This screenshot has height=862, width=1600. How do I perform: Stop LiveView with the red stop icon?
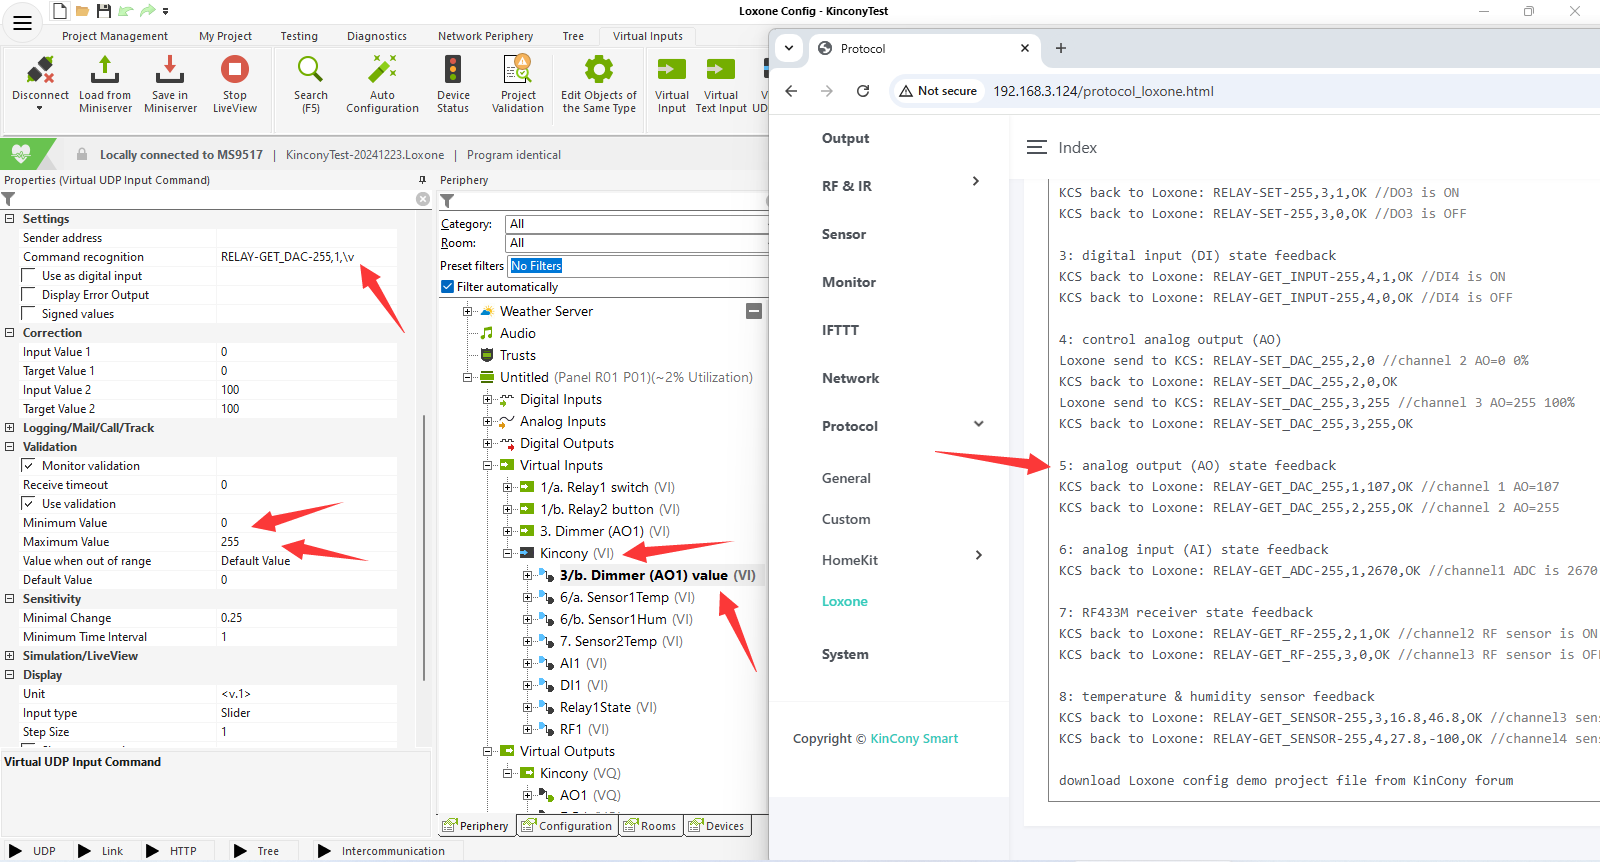point(235,69)
